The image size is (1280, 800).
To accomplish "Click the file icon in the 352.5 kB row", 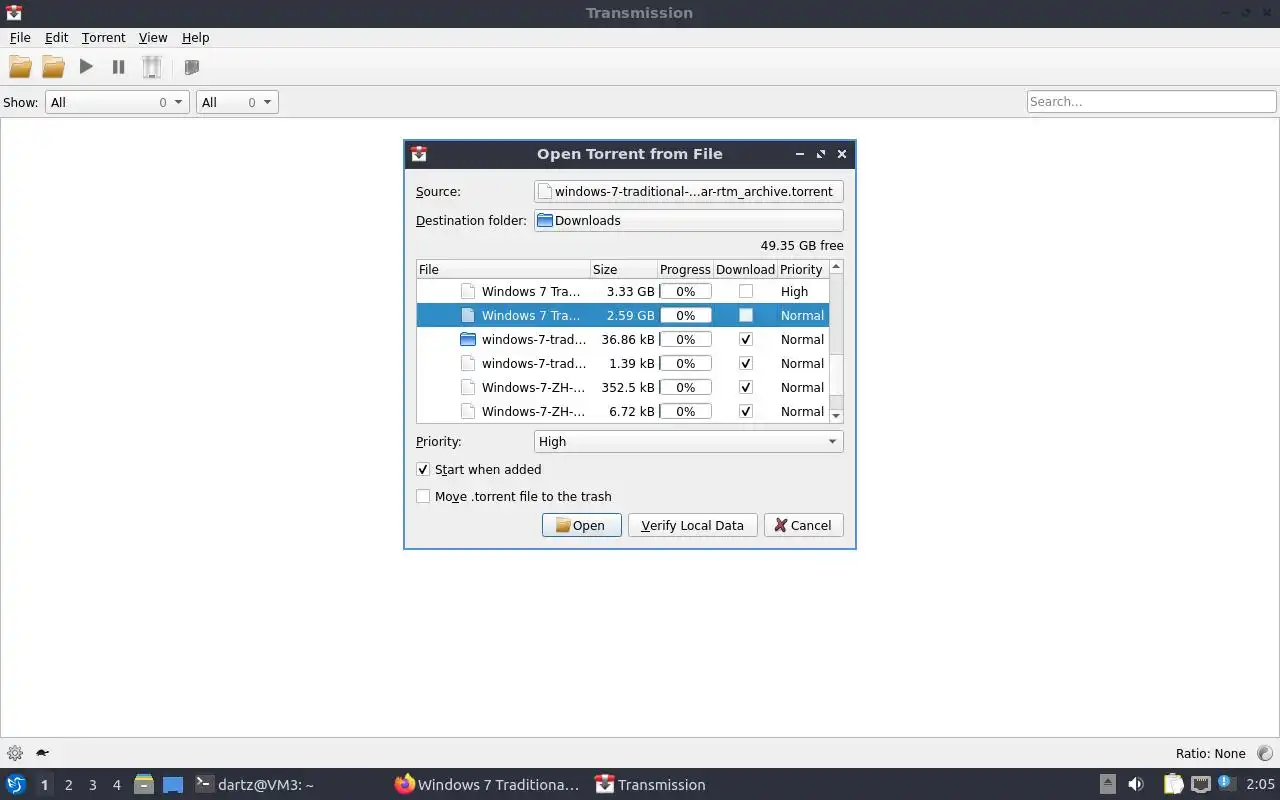I will (467, 387).
